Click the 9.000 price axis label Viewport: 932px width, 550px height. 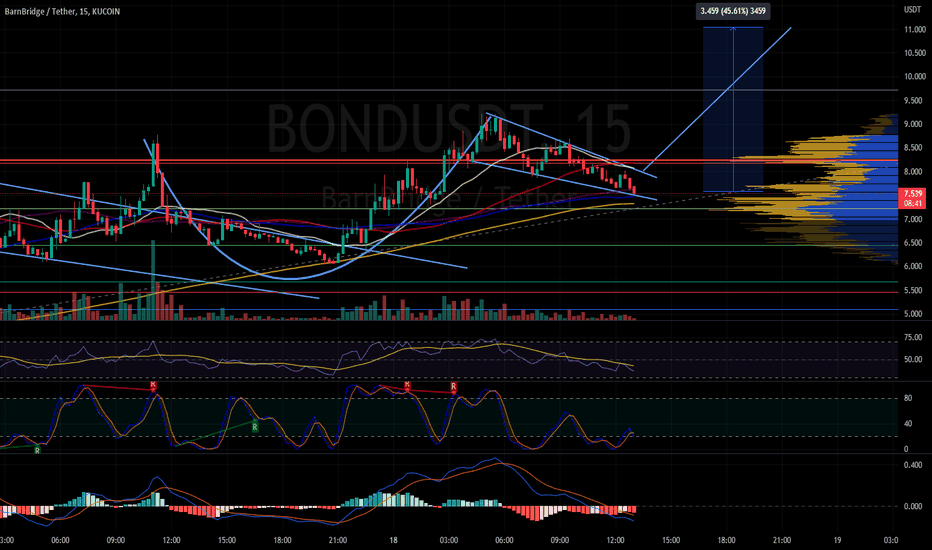914,124
